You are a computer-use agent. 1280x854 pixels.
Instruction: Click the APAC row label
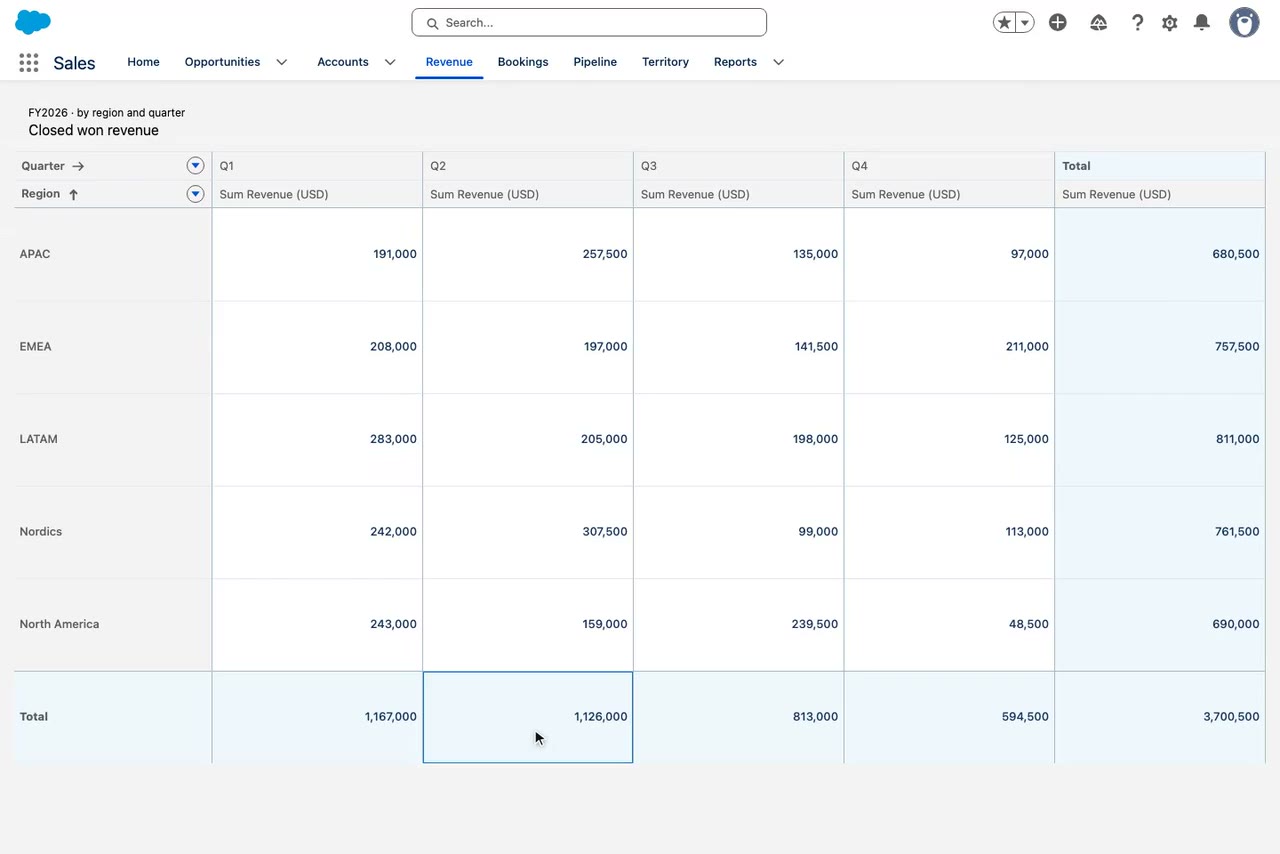click(35, 254)
